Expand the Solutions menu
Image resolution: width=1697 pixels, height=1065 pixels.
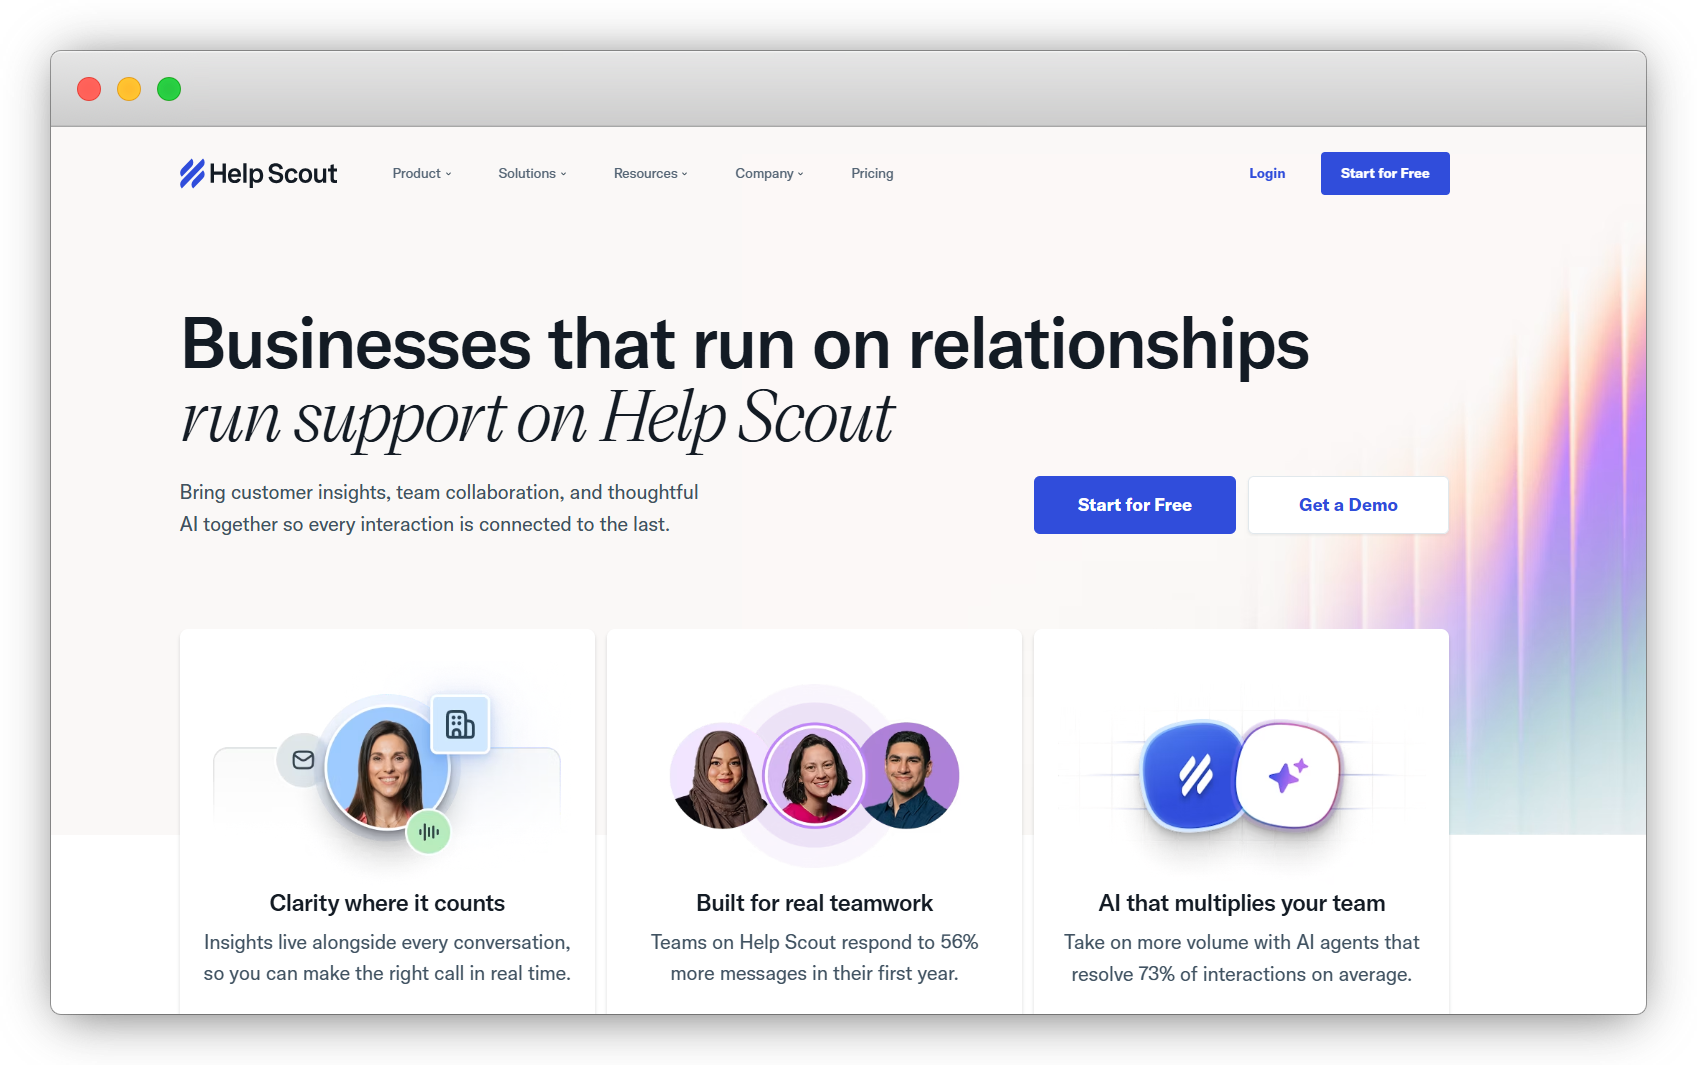point(532,174)
